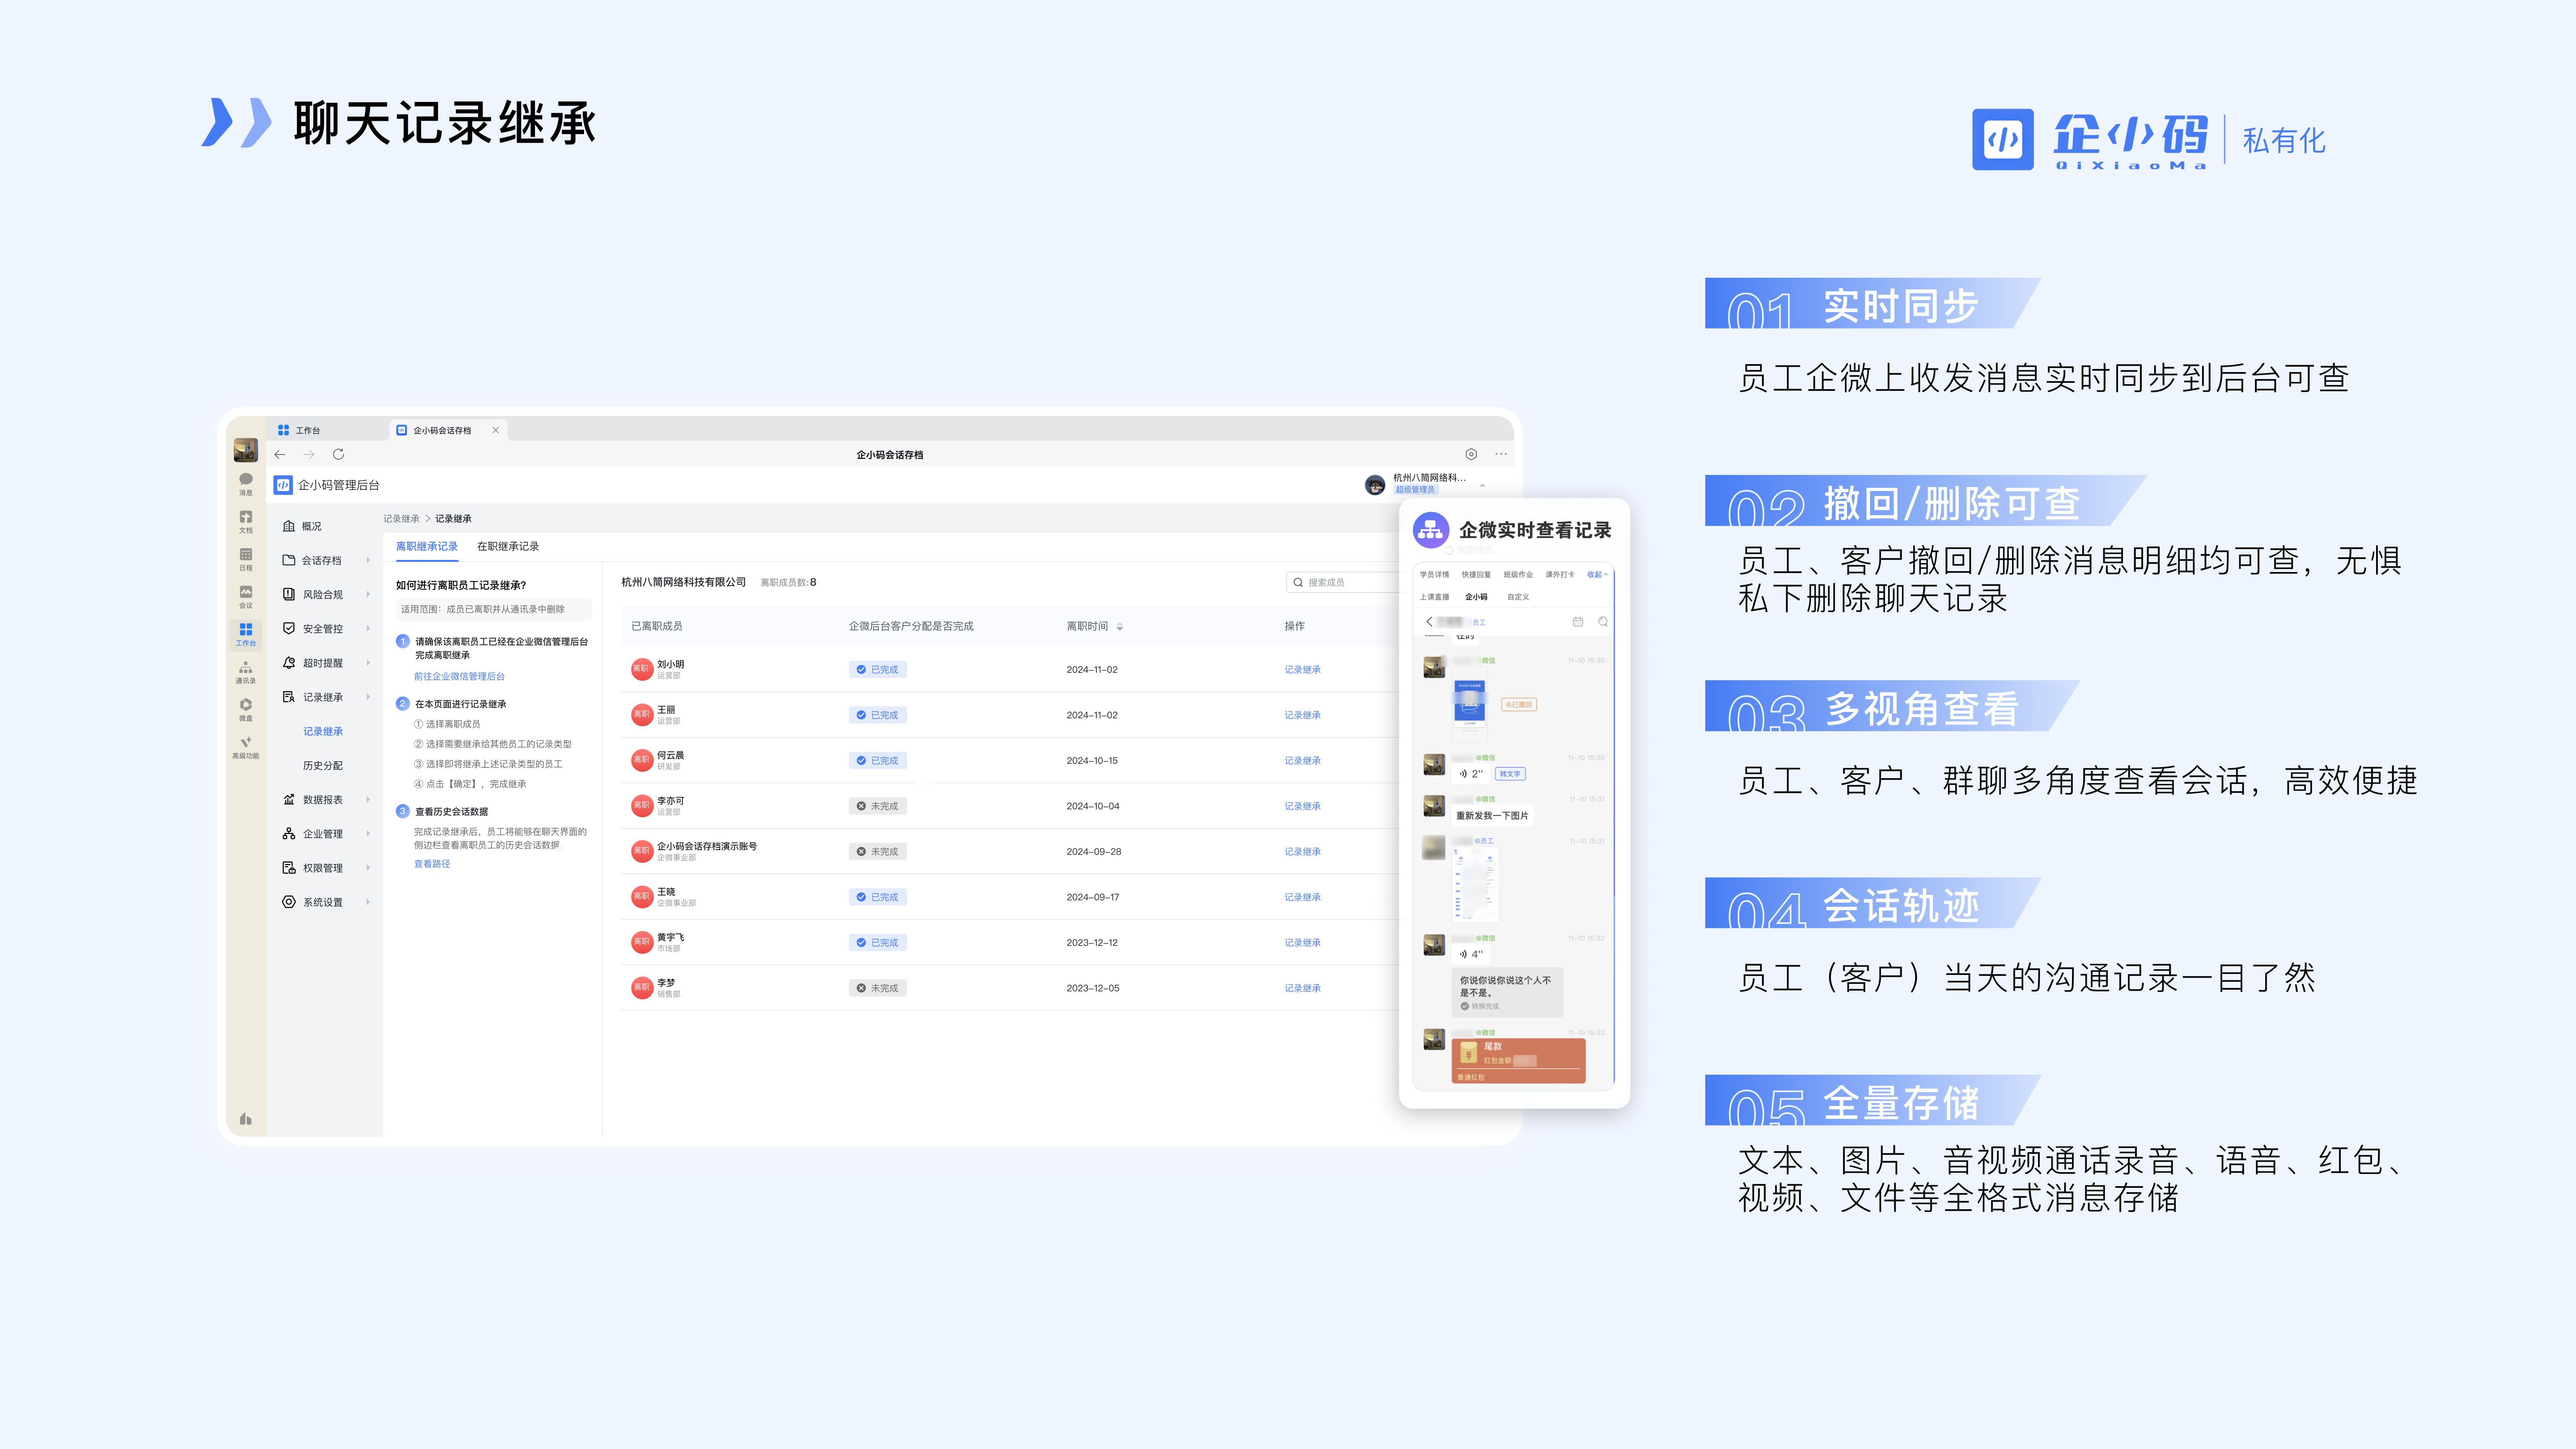This screenshot has height=1449, width=2576.
Task: Click the browser forward arrow
Action: click(x=309, y=454)
